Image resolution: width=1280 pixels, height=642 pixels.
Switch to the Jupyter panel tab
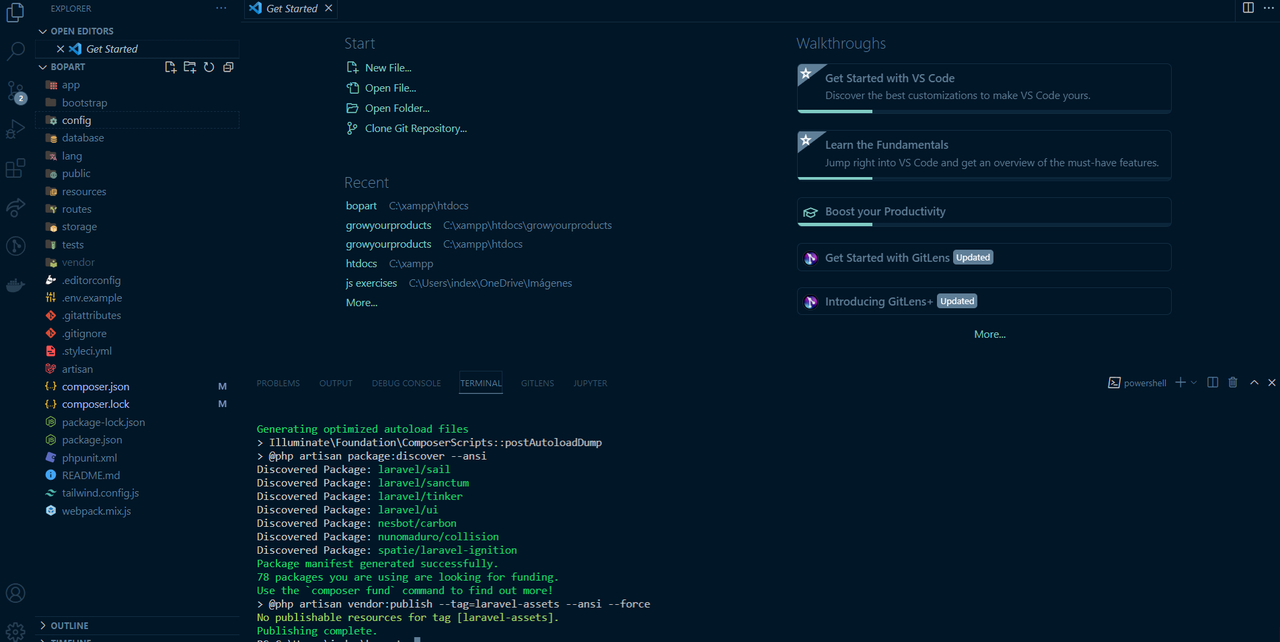[x=590, y=383]
